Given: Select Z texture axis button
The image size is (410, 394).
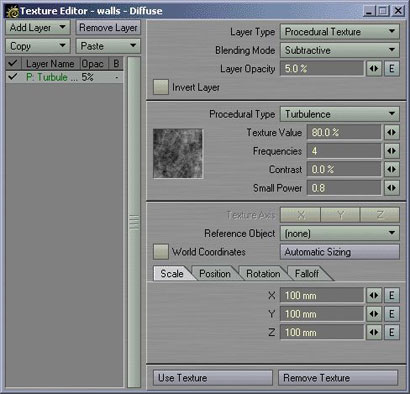Looking at the screenshot, I should pos(380,215).
